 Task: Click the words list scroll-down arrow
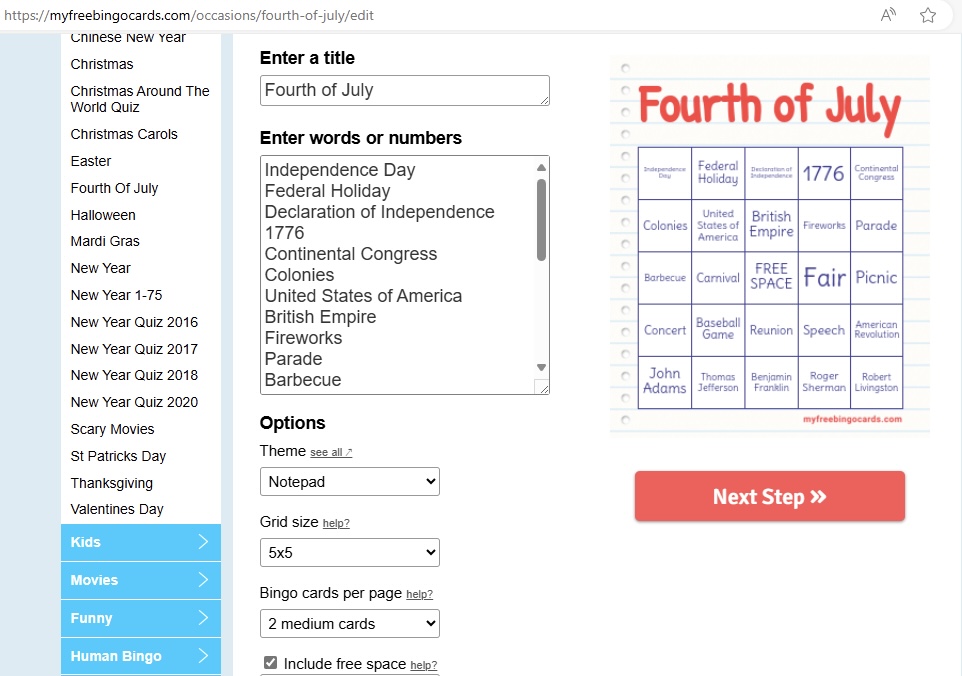coord(541,367)
